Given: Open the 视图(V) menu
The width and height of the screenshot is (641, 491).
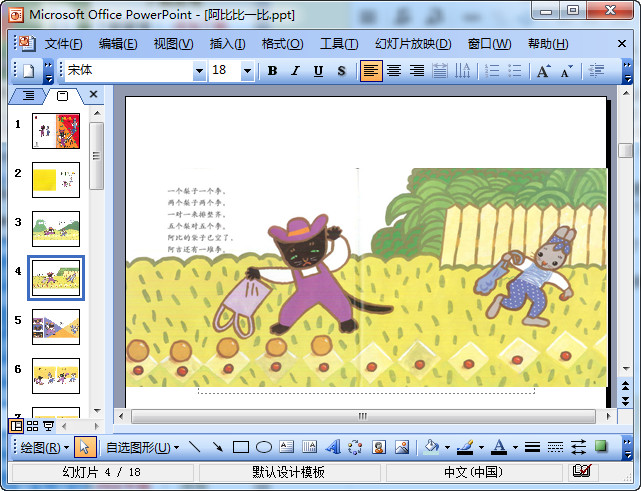Looking at the screenshot, I should [174, 44].
